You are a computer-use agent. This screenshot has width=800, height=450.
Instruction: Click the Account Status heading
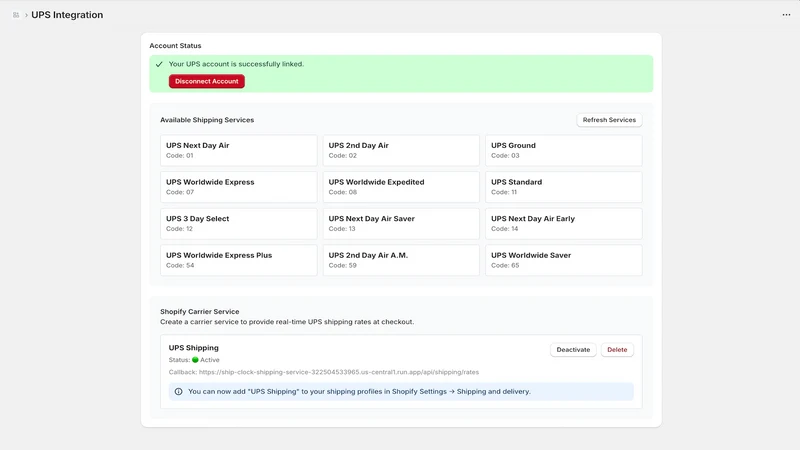click(x=175, y=45)
